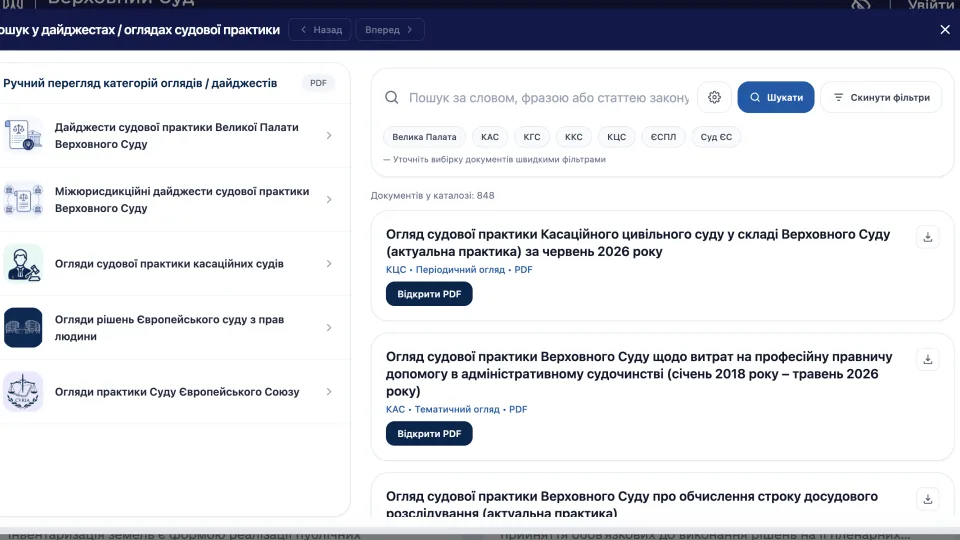Expand chevron for касаційних судів reviews
This screenshot has height=540, width=960.
(329, 264)
